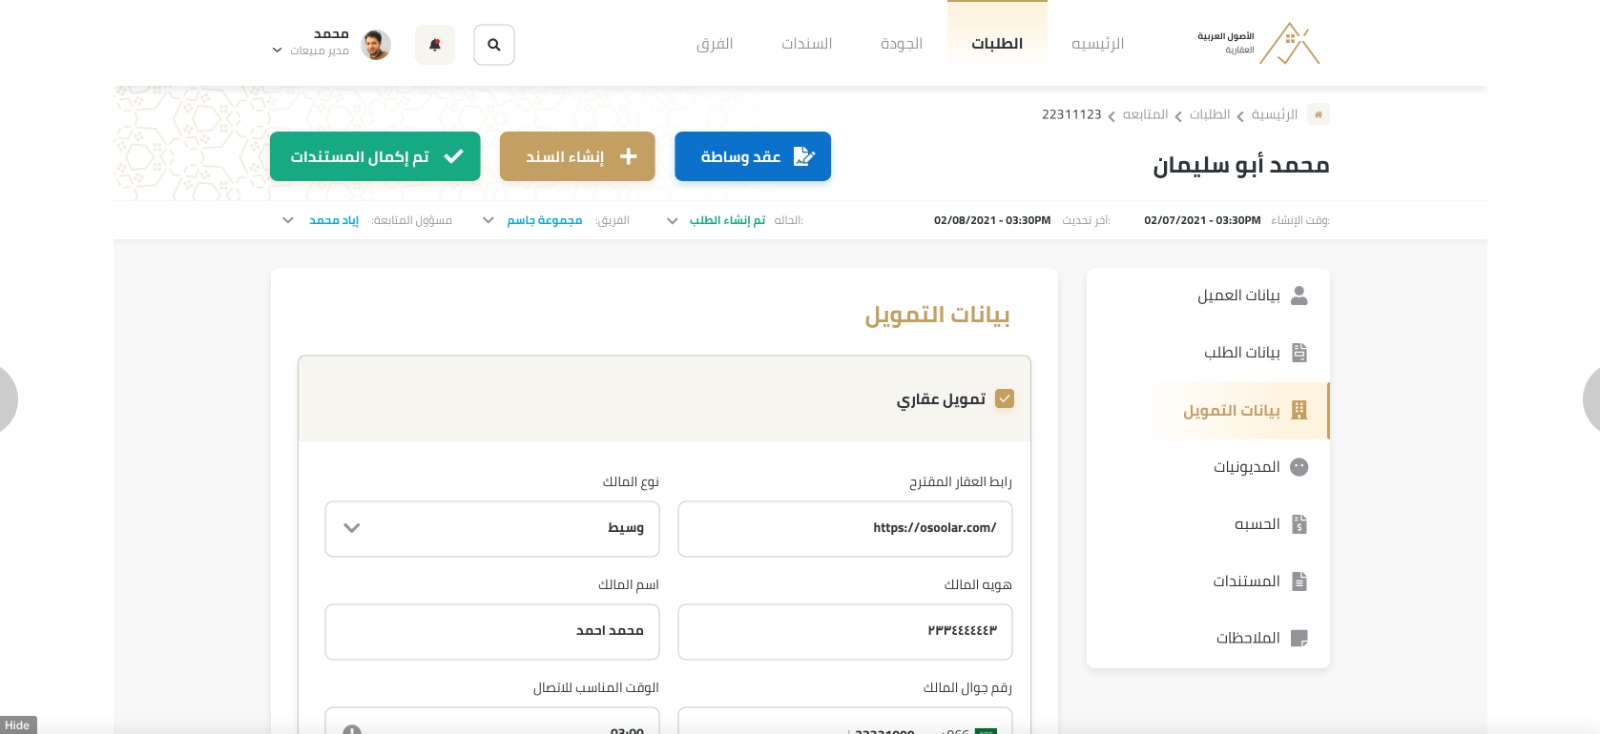Image resolution: width=1600 pixels, height=734 pixels.
Task: Click the contract signing icon on عقد وساطة
Action: pos(804,156)
